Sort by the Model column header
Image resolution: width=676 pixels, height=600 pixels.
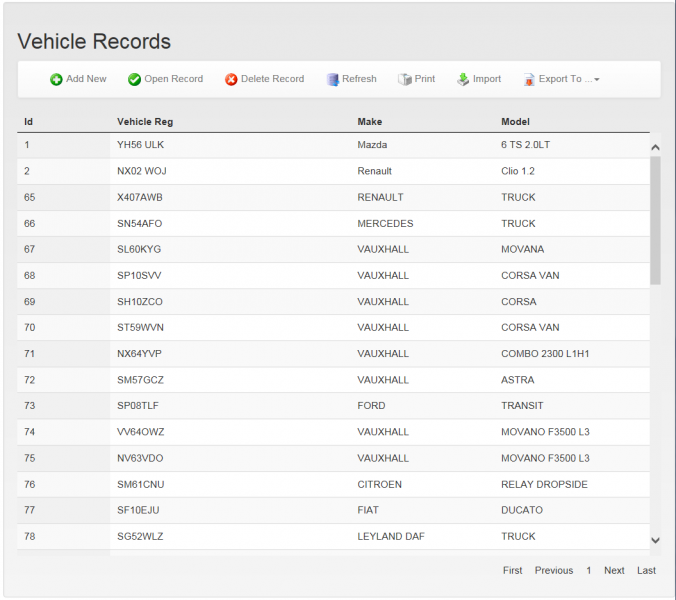tap(515, 122)
